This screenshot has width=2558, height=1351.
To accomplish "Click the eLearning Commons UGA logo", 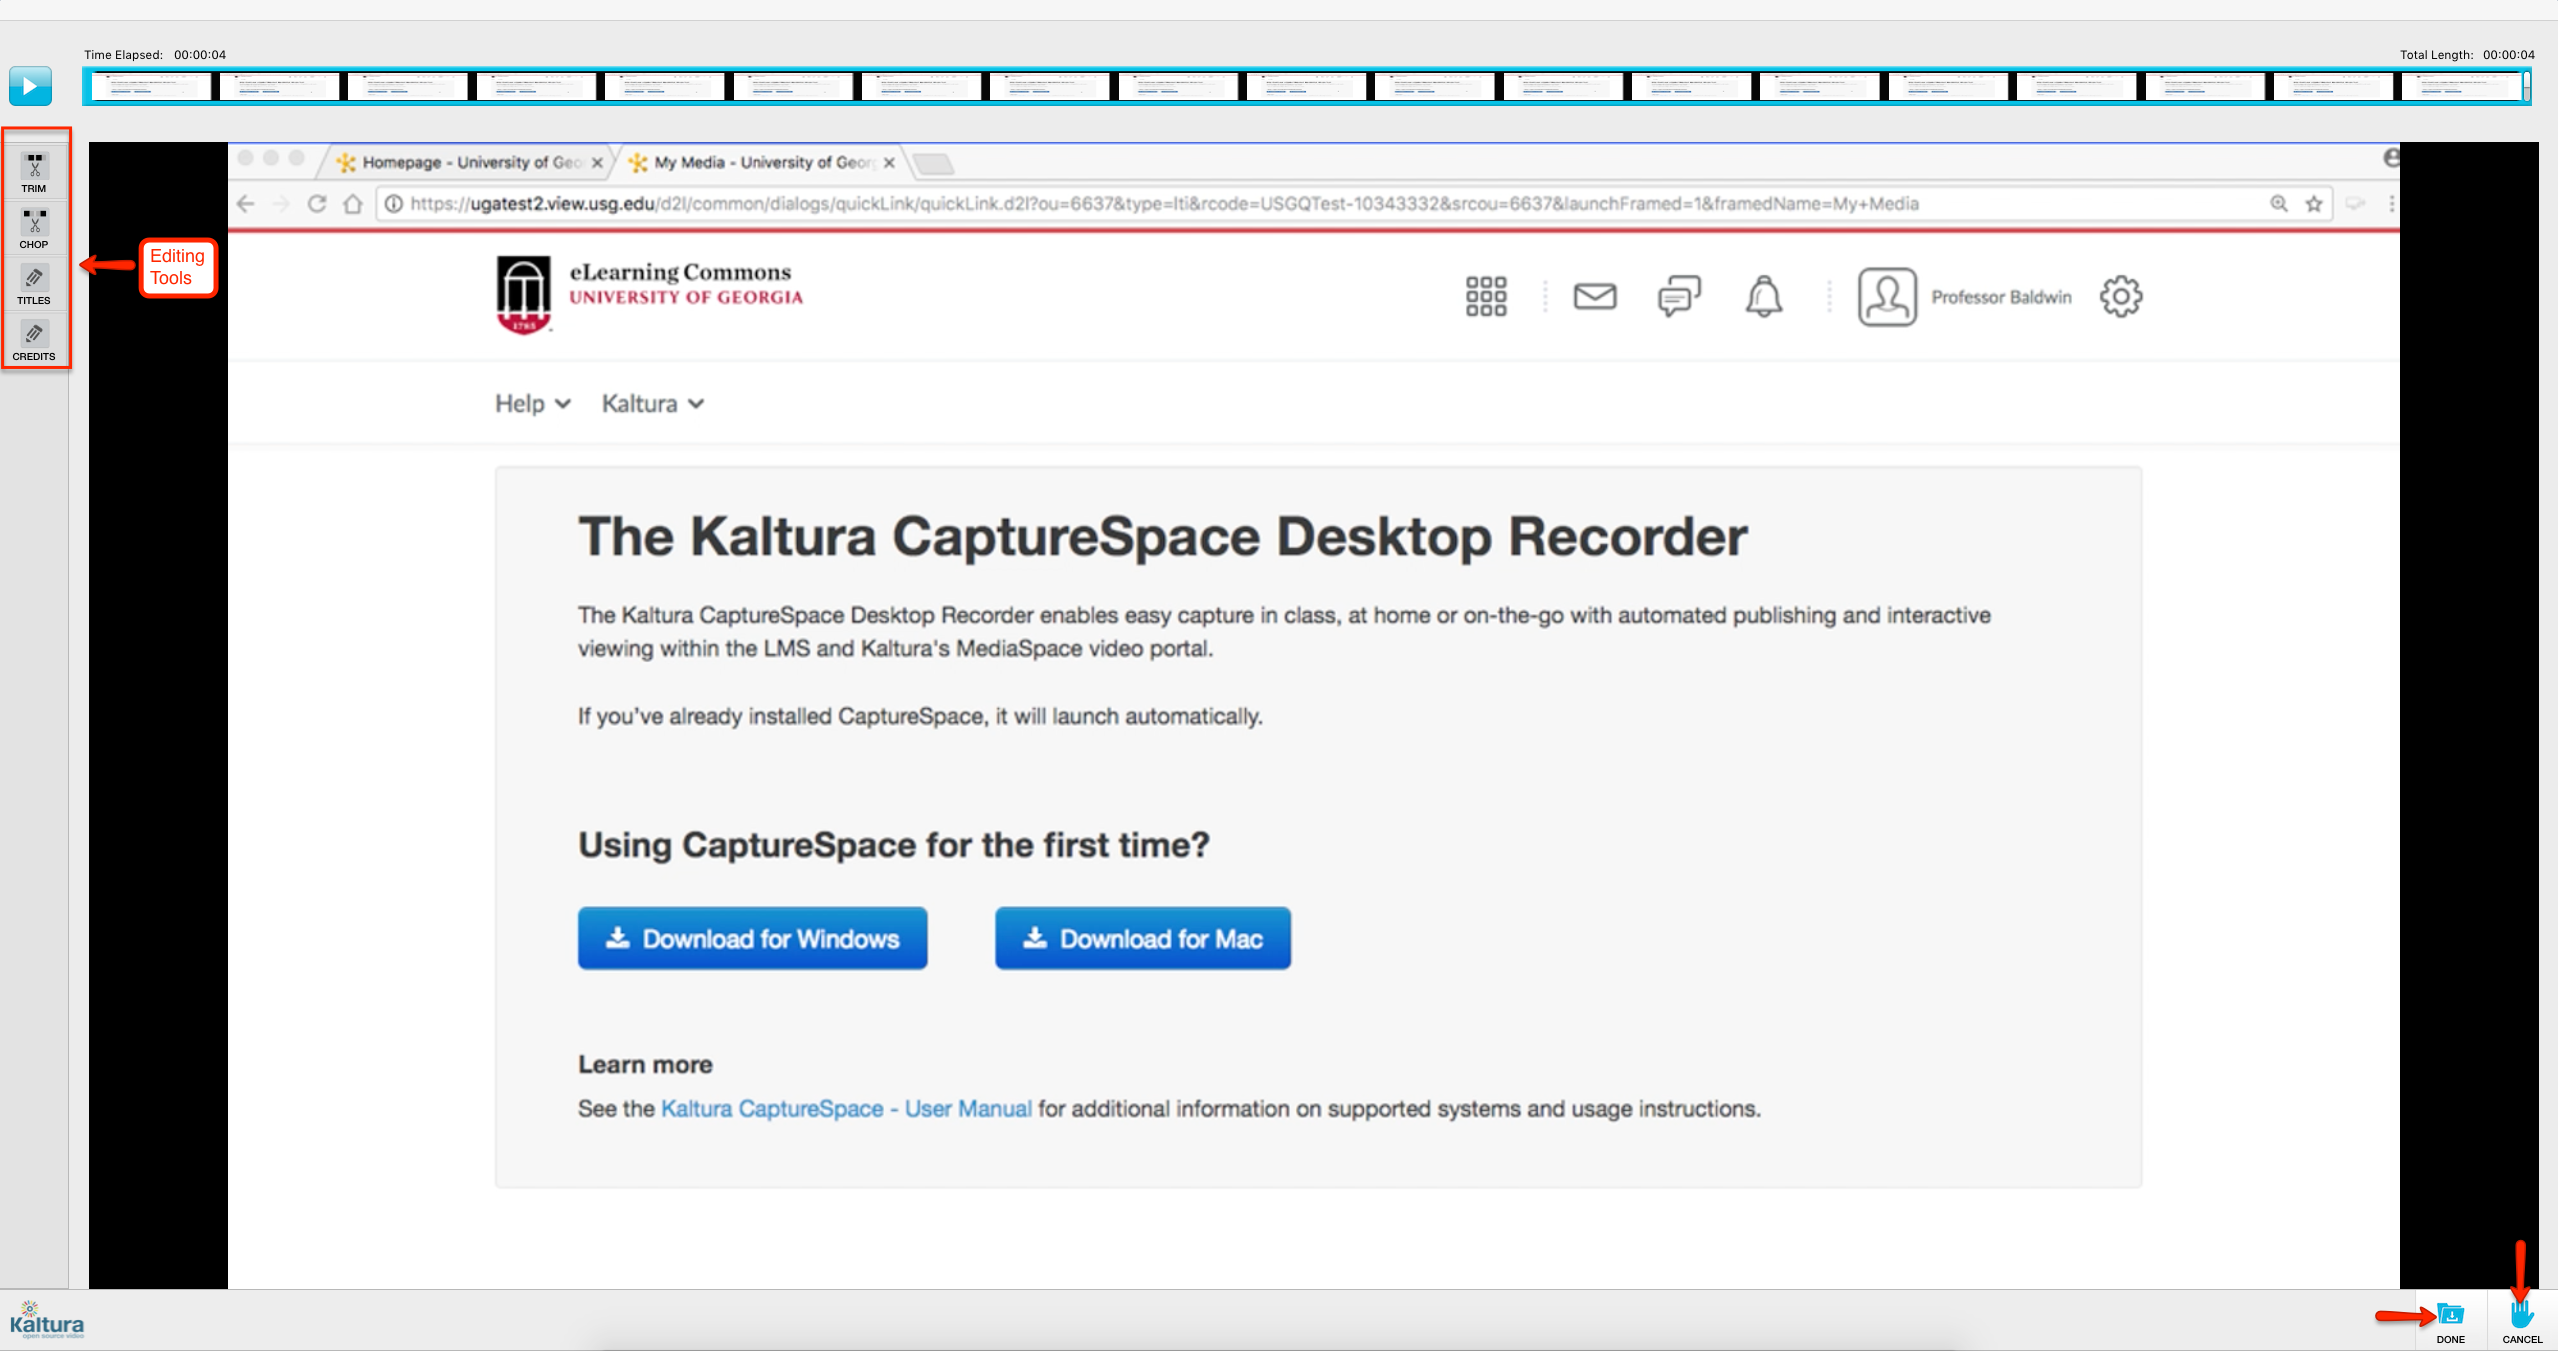I will point(650,294).
